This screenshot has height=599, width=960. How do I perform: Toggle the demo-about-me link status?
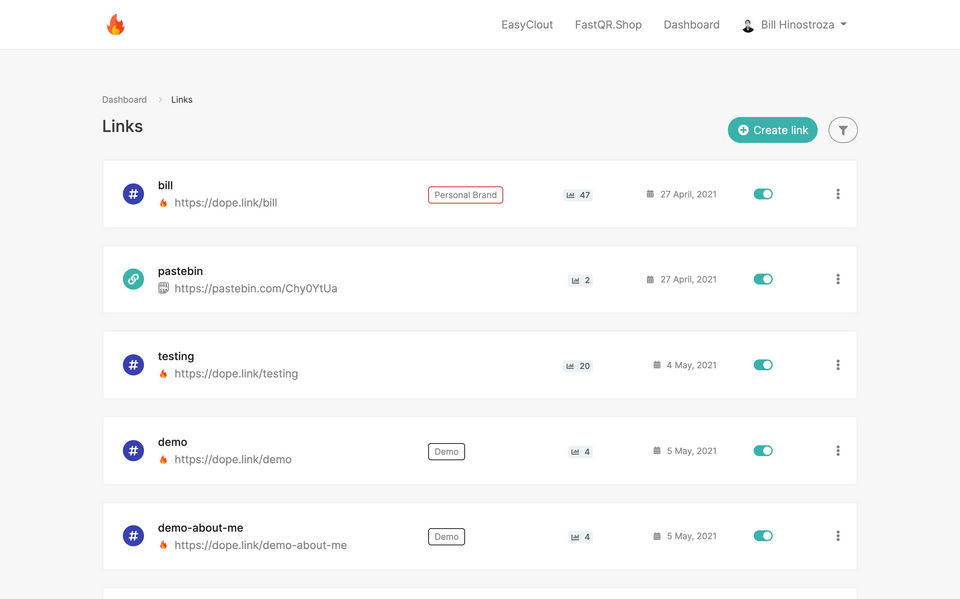click(763, 536)
